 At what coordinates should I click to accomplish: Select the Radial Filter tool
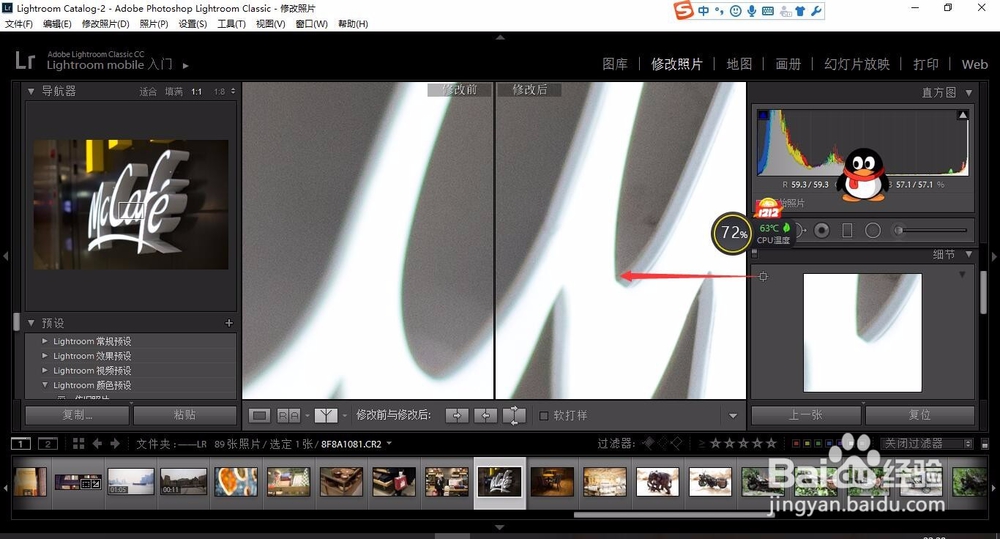[x=872, y=230]
